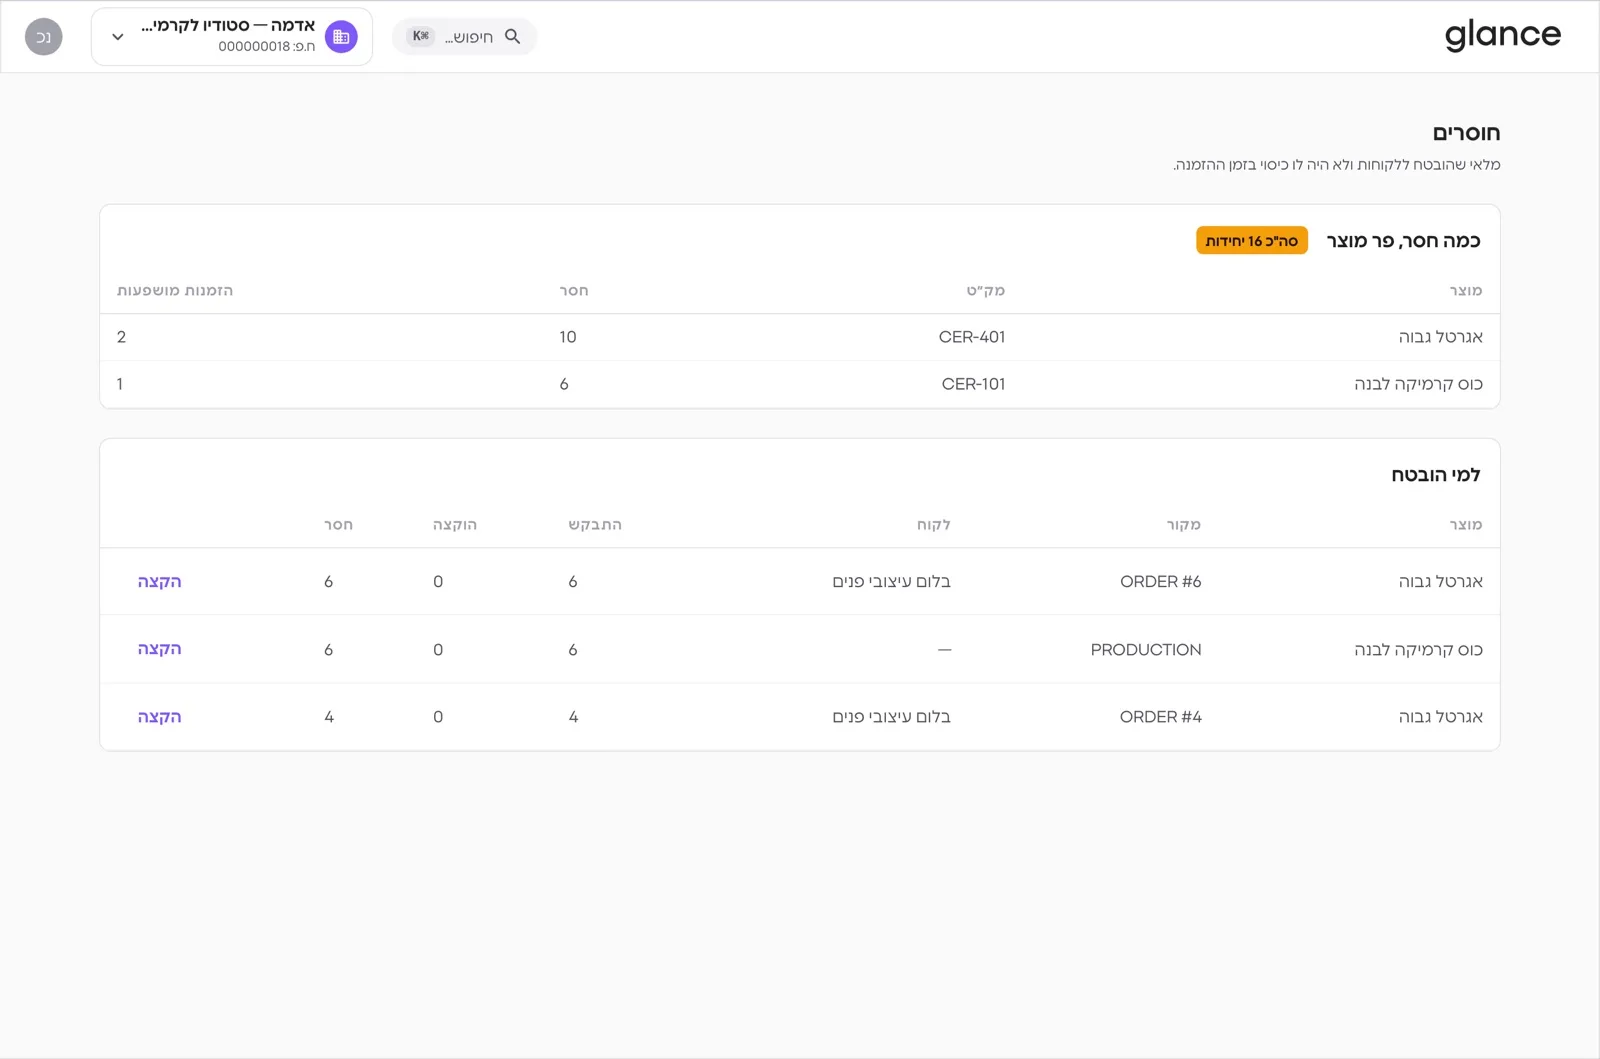Click the ORDER #4 source cell
The image size is (1600, 1059).
(x=1161, y=717)
